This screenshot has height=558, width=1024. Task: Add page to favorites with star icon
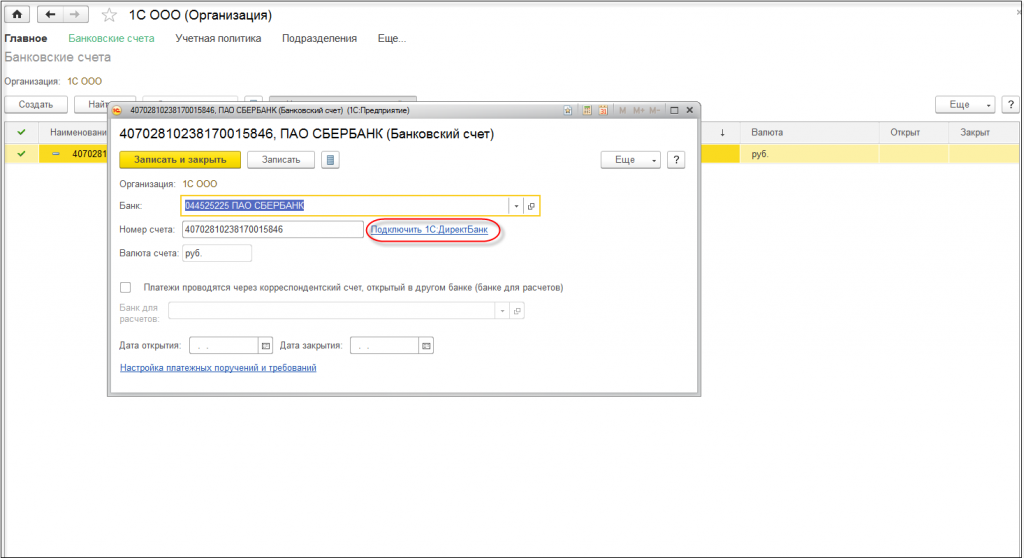[x=109, y=15]
